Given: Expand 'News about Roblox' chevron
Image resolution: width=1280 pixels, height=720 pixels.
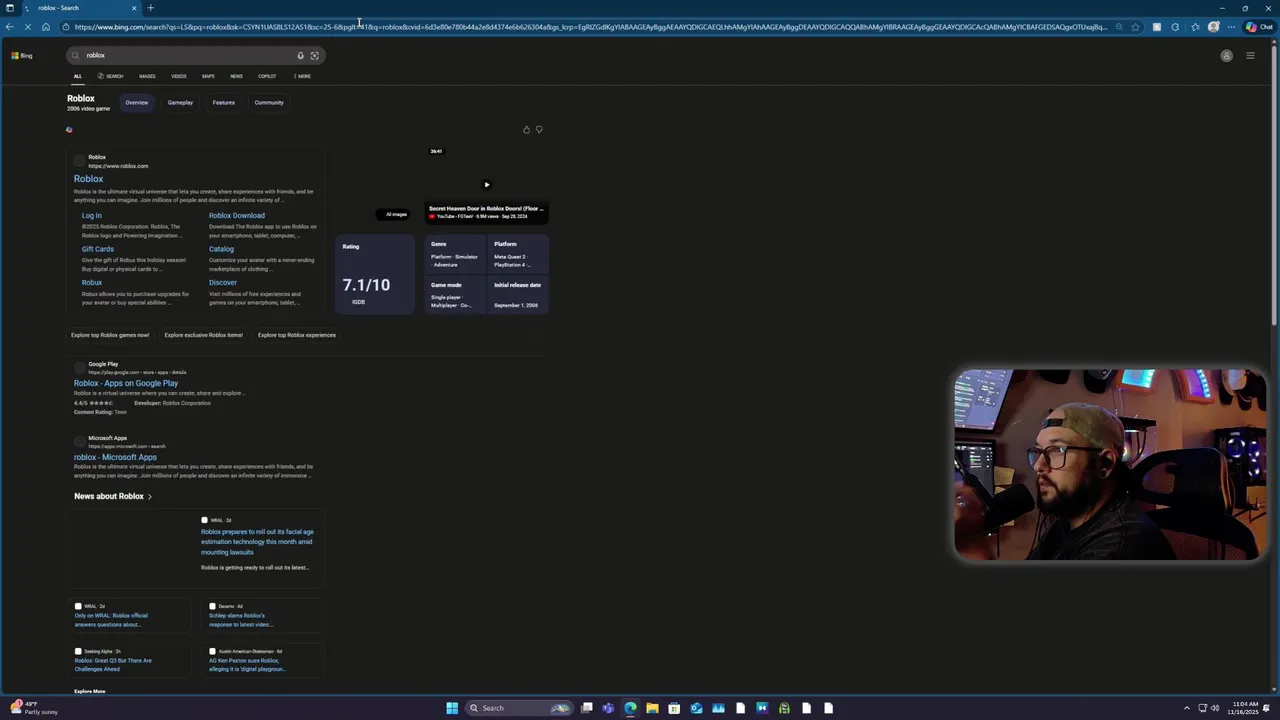Looking at the screenshot, I should [150, 496].
